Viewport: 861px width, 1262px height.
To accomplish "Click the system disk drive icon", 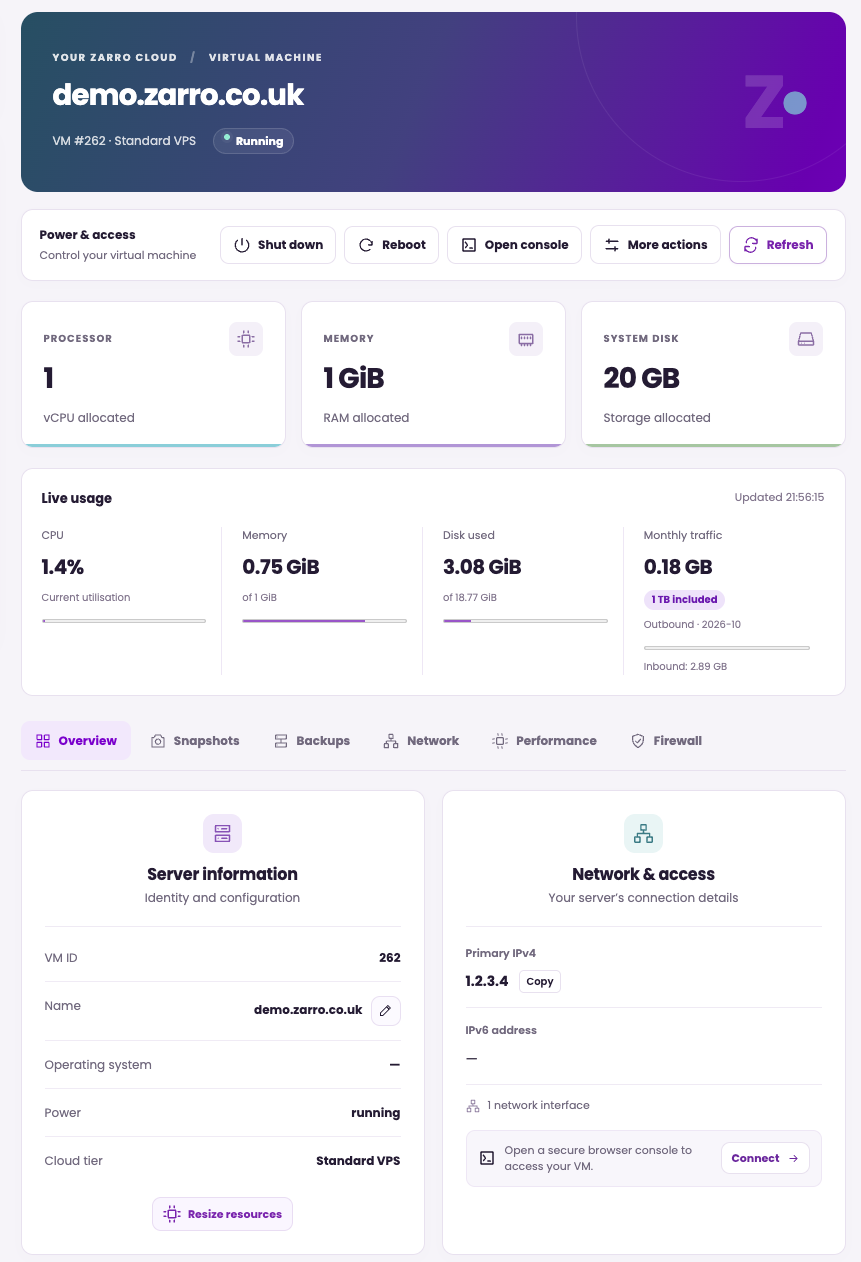I will [805, 339].
